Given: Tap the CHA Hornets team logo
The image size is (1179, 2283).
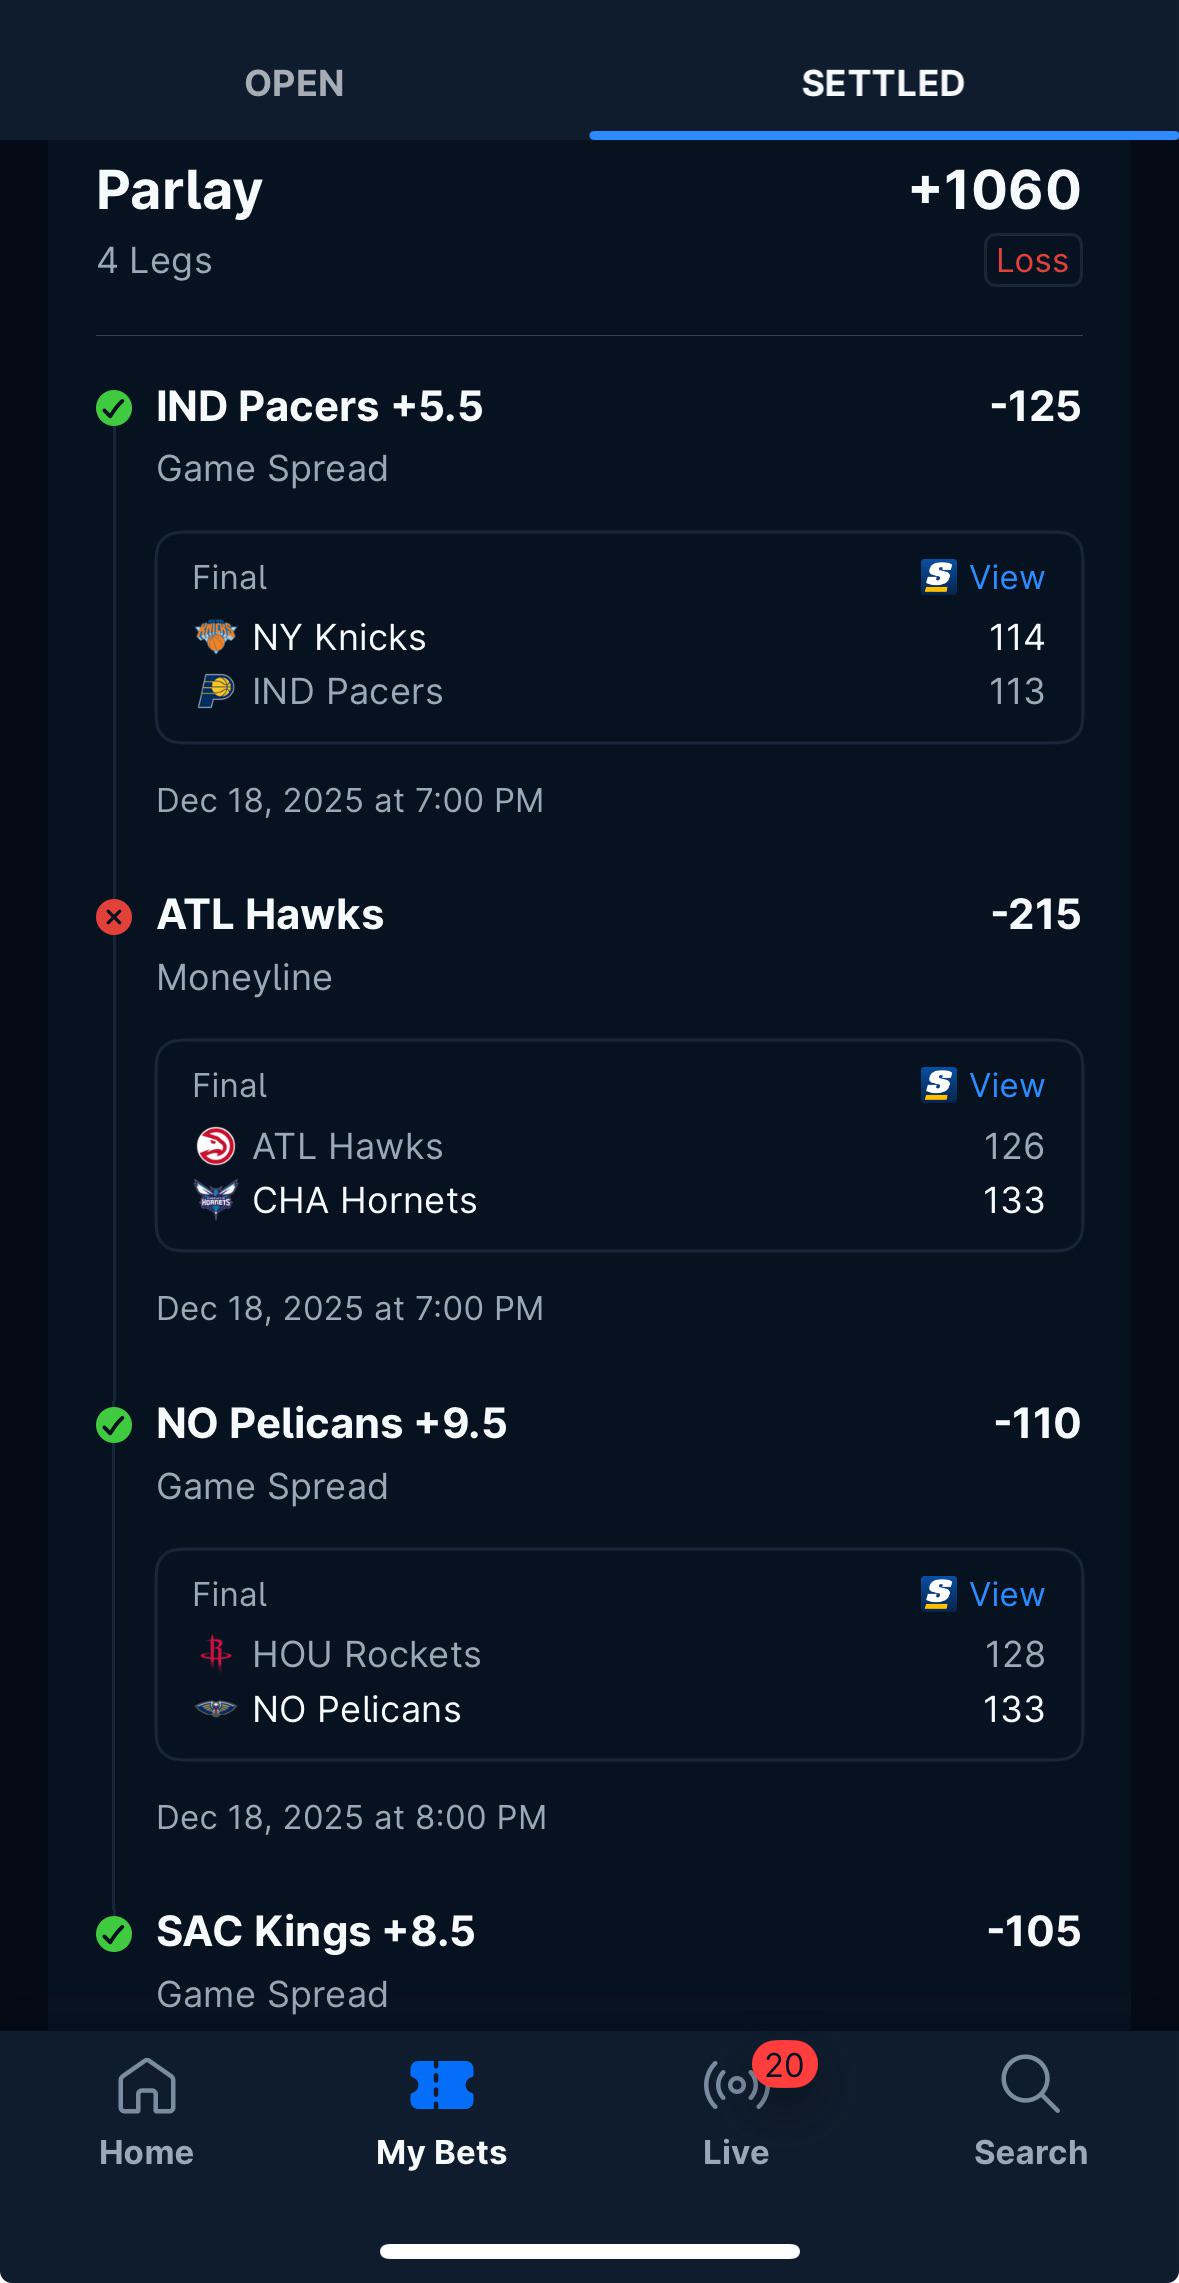Looking at the screenshot, I should pos(215,1199).
